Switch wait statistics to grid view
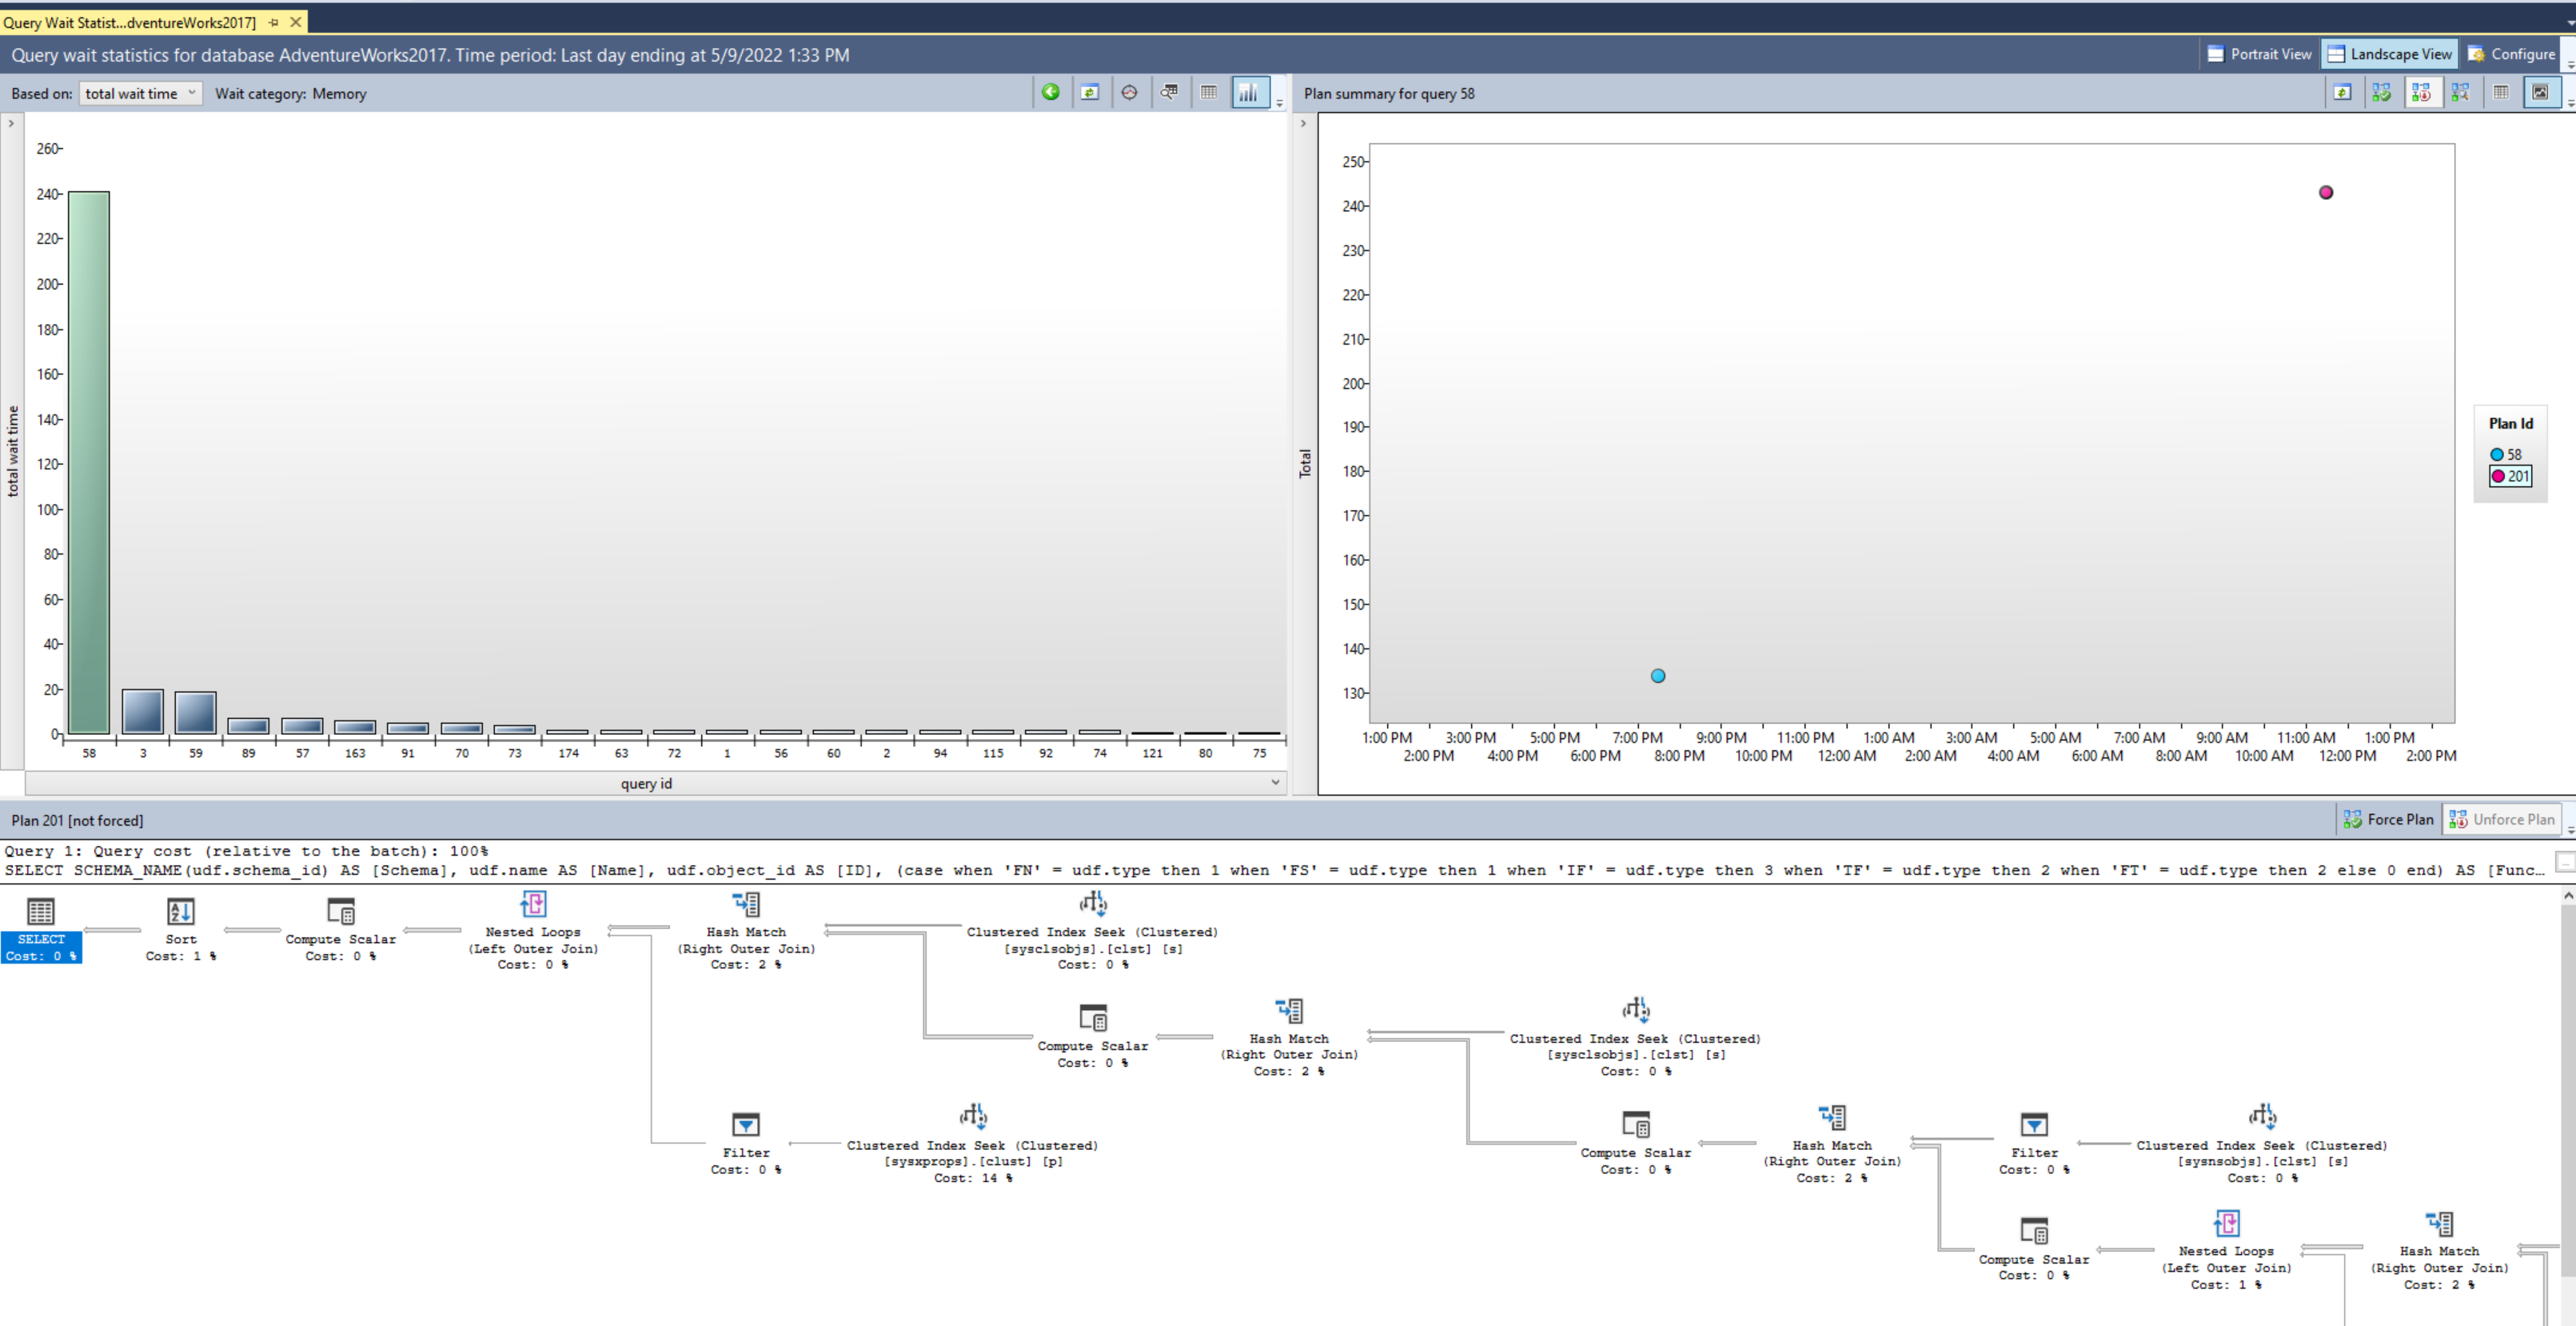The width and height of the screenshot is (2576, 1326). point(1209,92)
